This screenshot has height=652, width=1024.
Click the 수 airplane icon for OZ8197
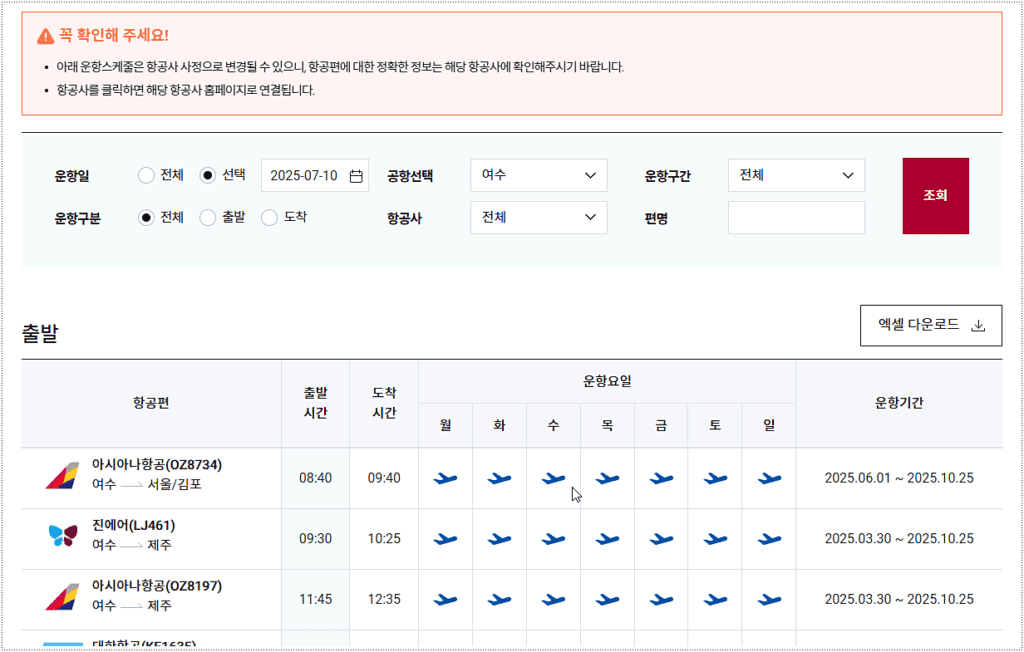553,599
